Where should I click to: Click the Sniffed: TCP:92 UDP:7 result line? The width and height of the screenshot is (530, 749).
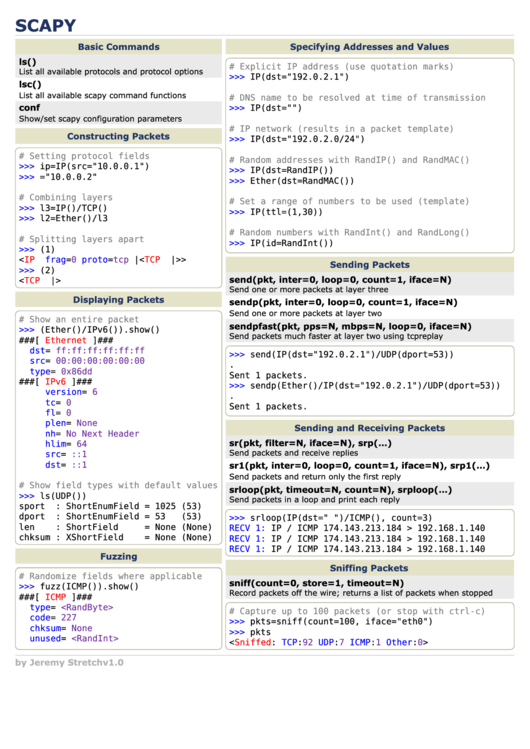click(329, 642)
